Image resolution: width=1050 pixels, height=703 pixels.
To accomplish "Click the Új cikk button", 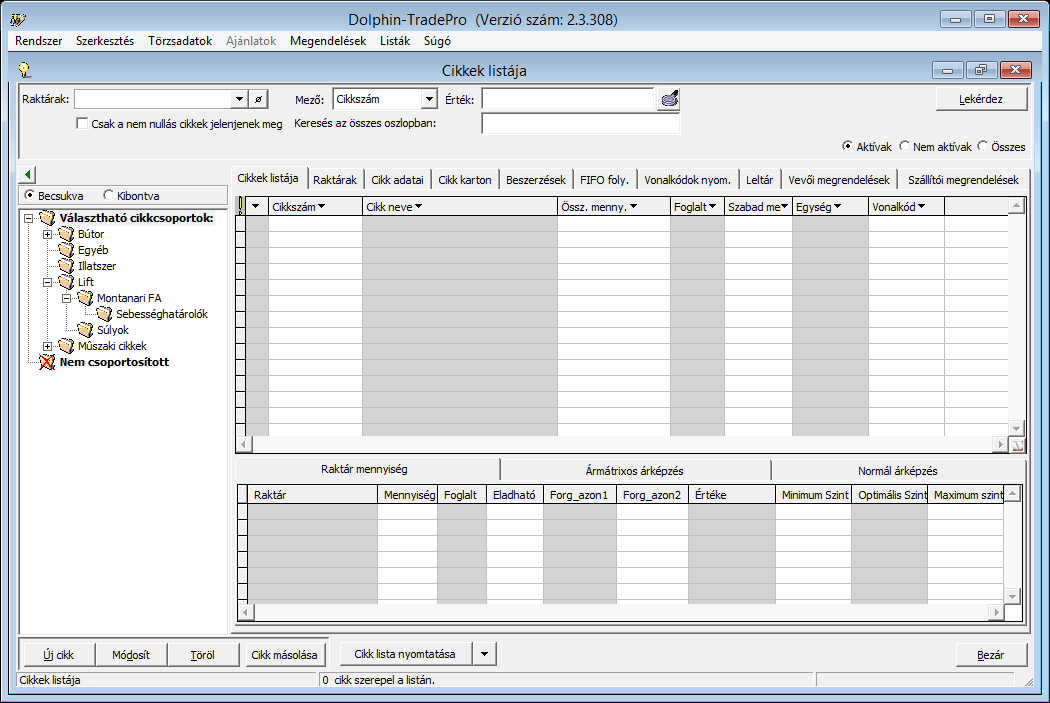I will pos(59,655).
